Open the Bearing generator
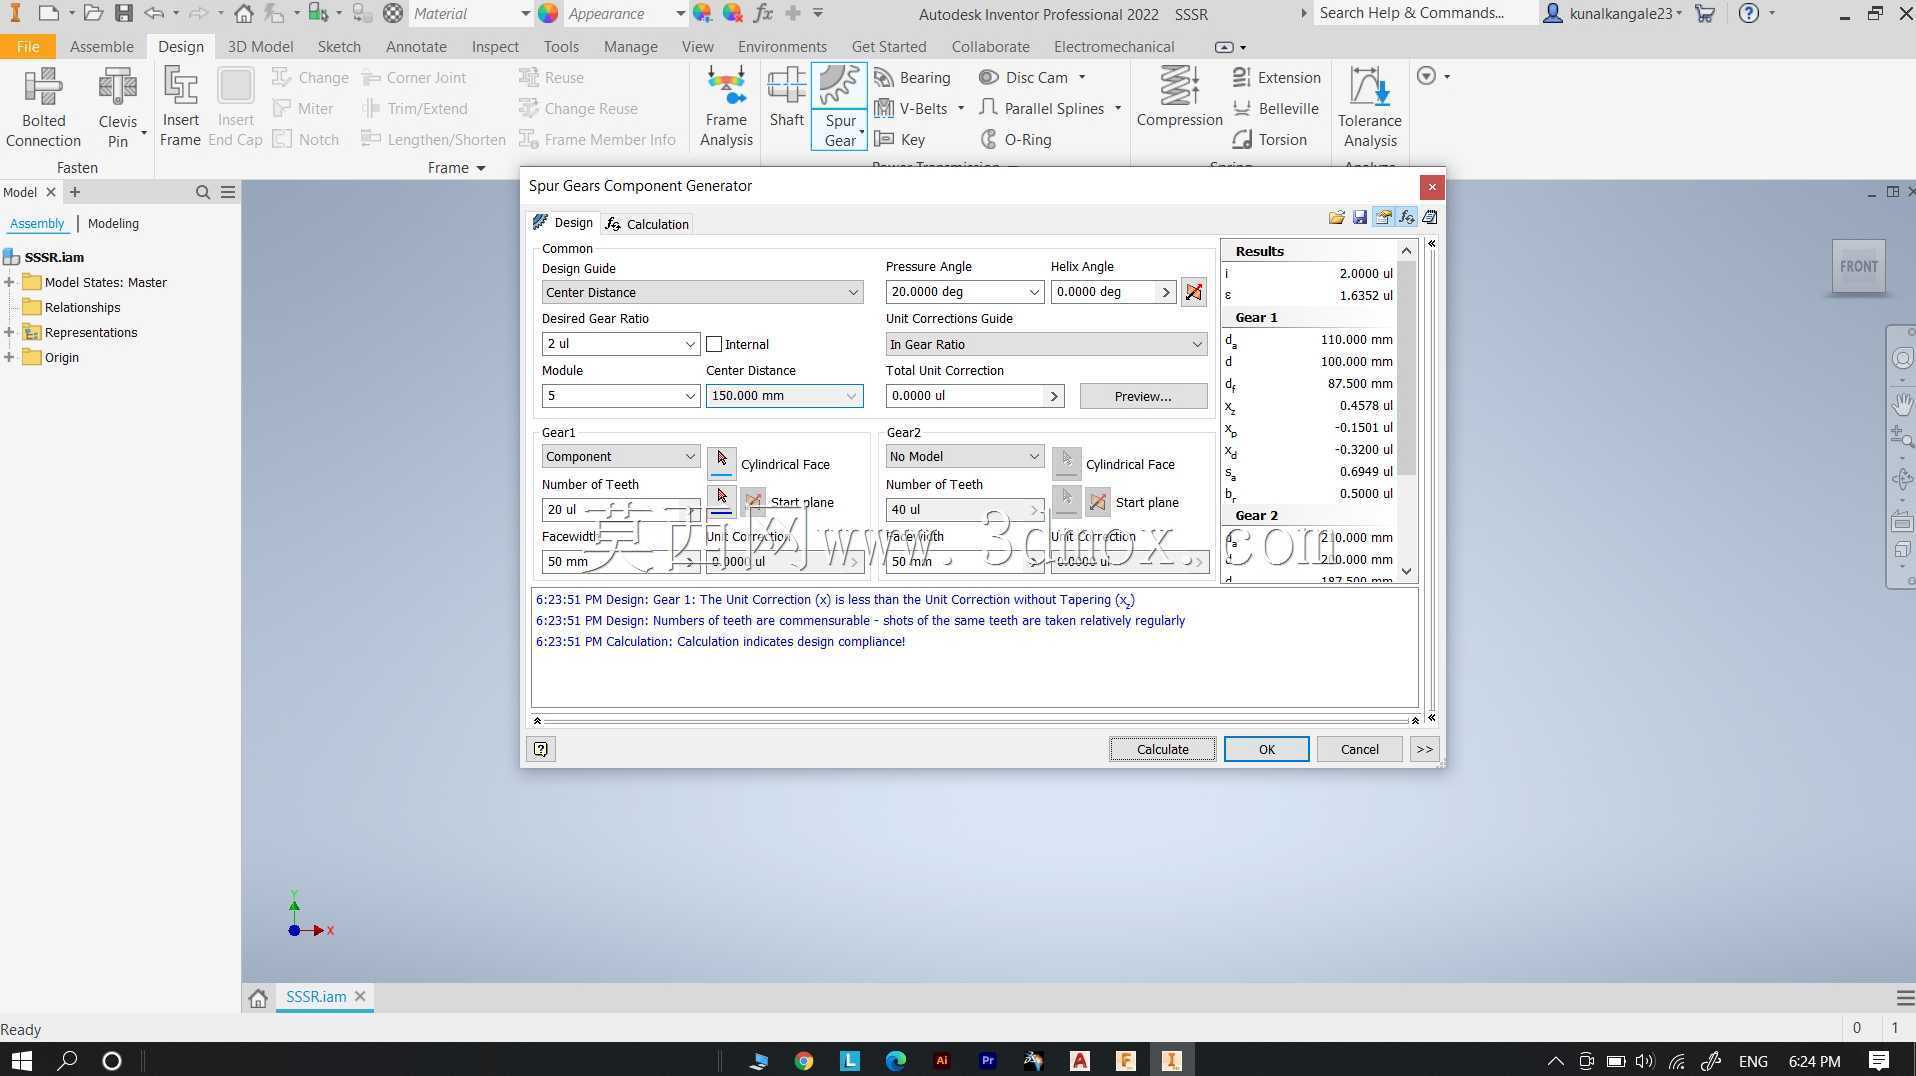This screenshot has height=1076, width=1916. [912, 78]
